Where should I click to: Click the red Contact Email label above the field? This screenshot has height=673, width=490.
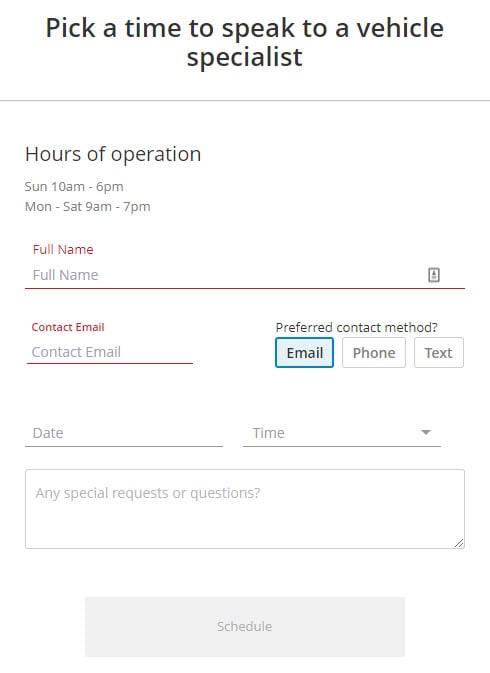pos(68,327)
